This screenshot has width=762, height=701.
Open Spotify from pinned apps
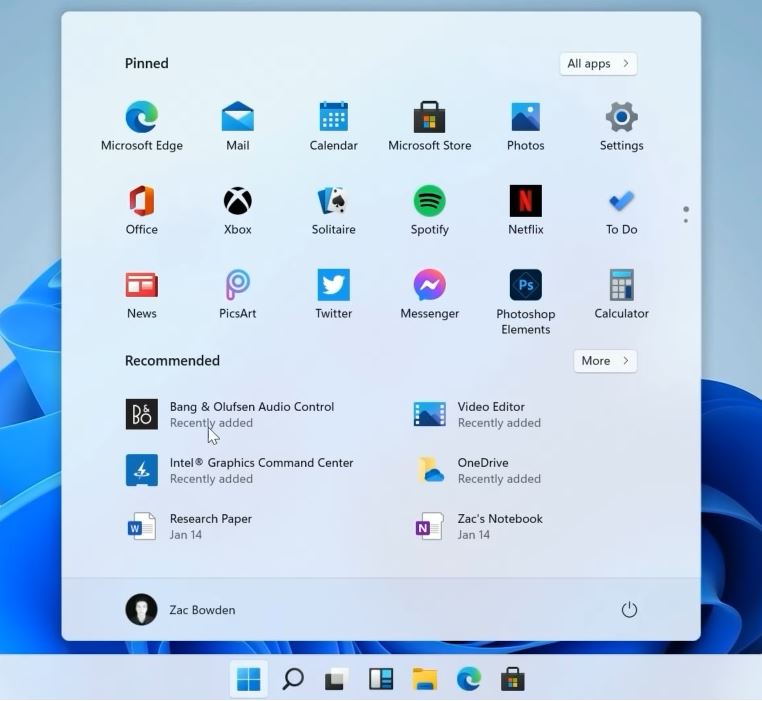point(430,210)
